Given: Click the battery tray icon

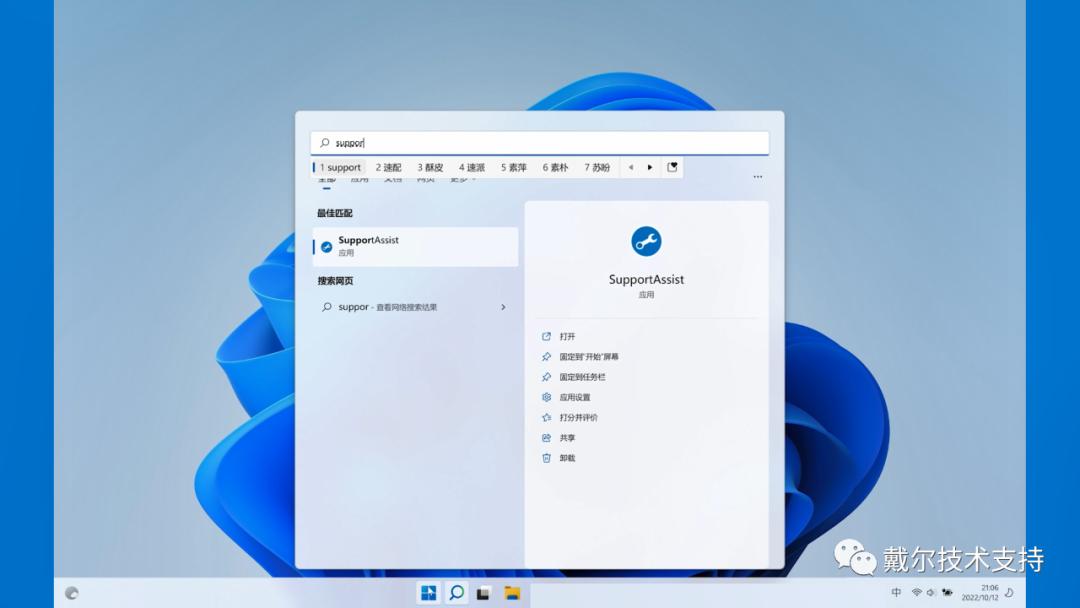Looking at the screenshot, I should (947, 592).
